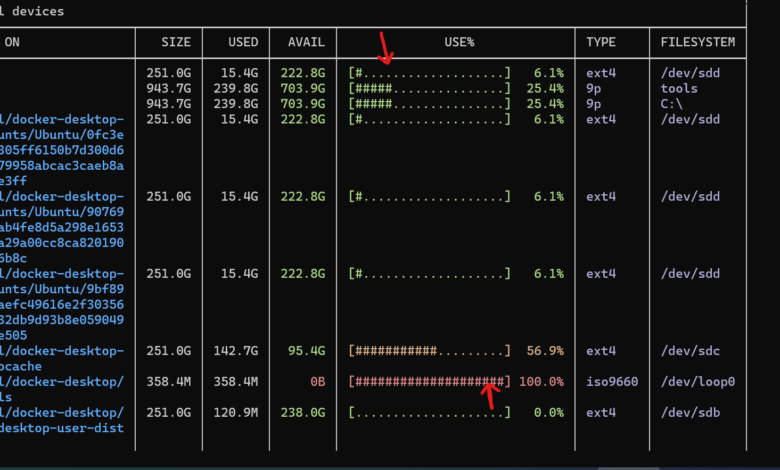Image resolution: width=780 pixels, height=470 pixels.
Task: Click the path ending 'e3ff'
Action: pyautogui.click(x=13, y=181)
